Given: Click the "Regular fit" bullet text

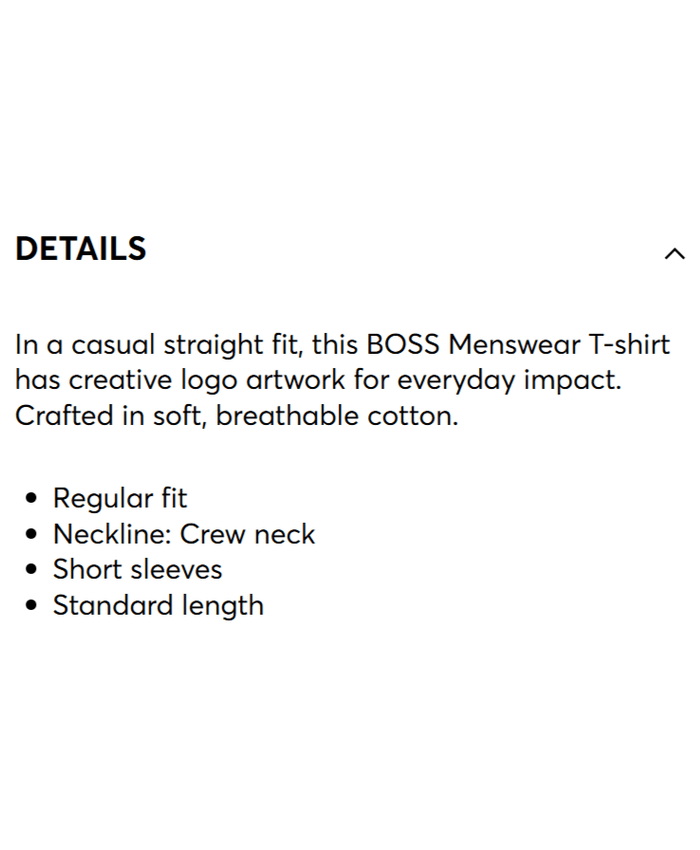Looking at the screenshot, I should (x=120, y=498).
